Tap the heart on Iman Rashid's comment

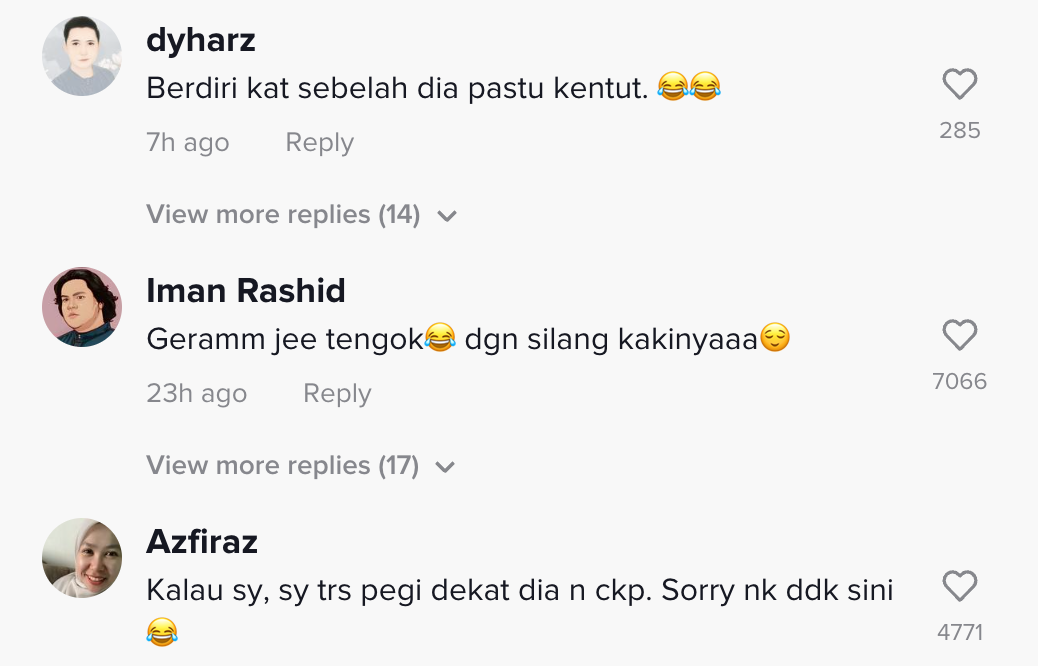[959, 336]
